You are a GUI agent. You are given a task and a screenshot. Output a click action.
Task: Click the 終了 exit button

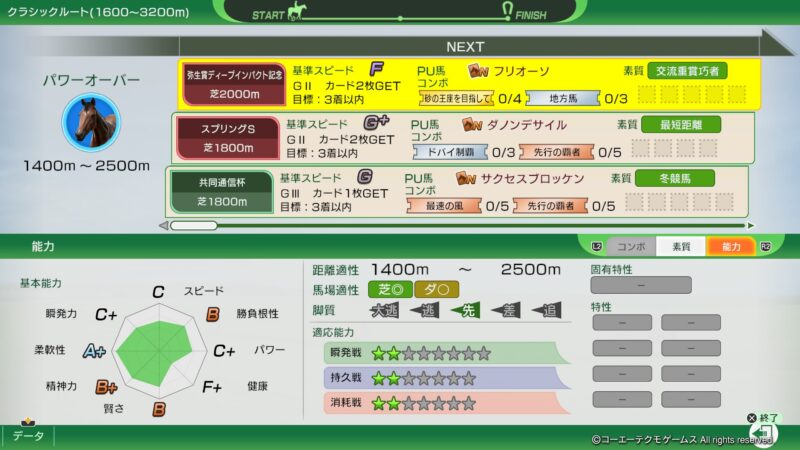pos(763,418)
